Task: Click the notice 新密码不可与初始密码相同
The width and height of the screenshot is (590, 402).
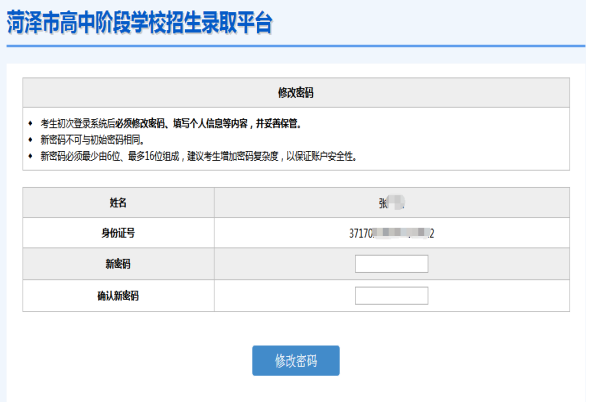Action: click(93, 140)
